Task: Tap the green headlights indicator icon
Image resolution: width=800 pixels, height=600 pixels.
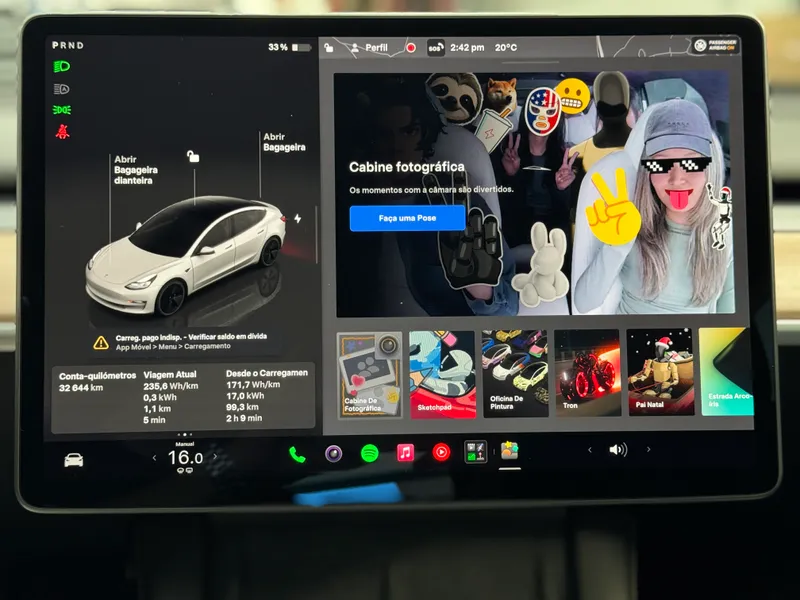Action: pyautogui.click(x=62, y=66)
